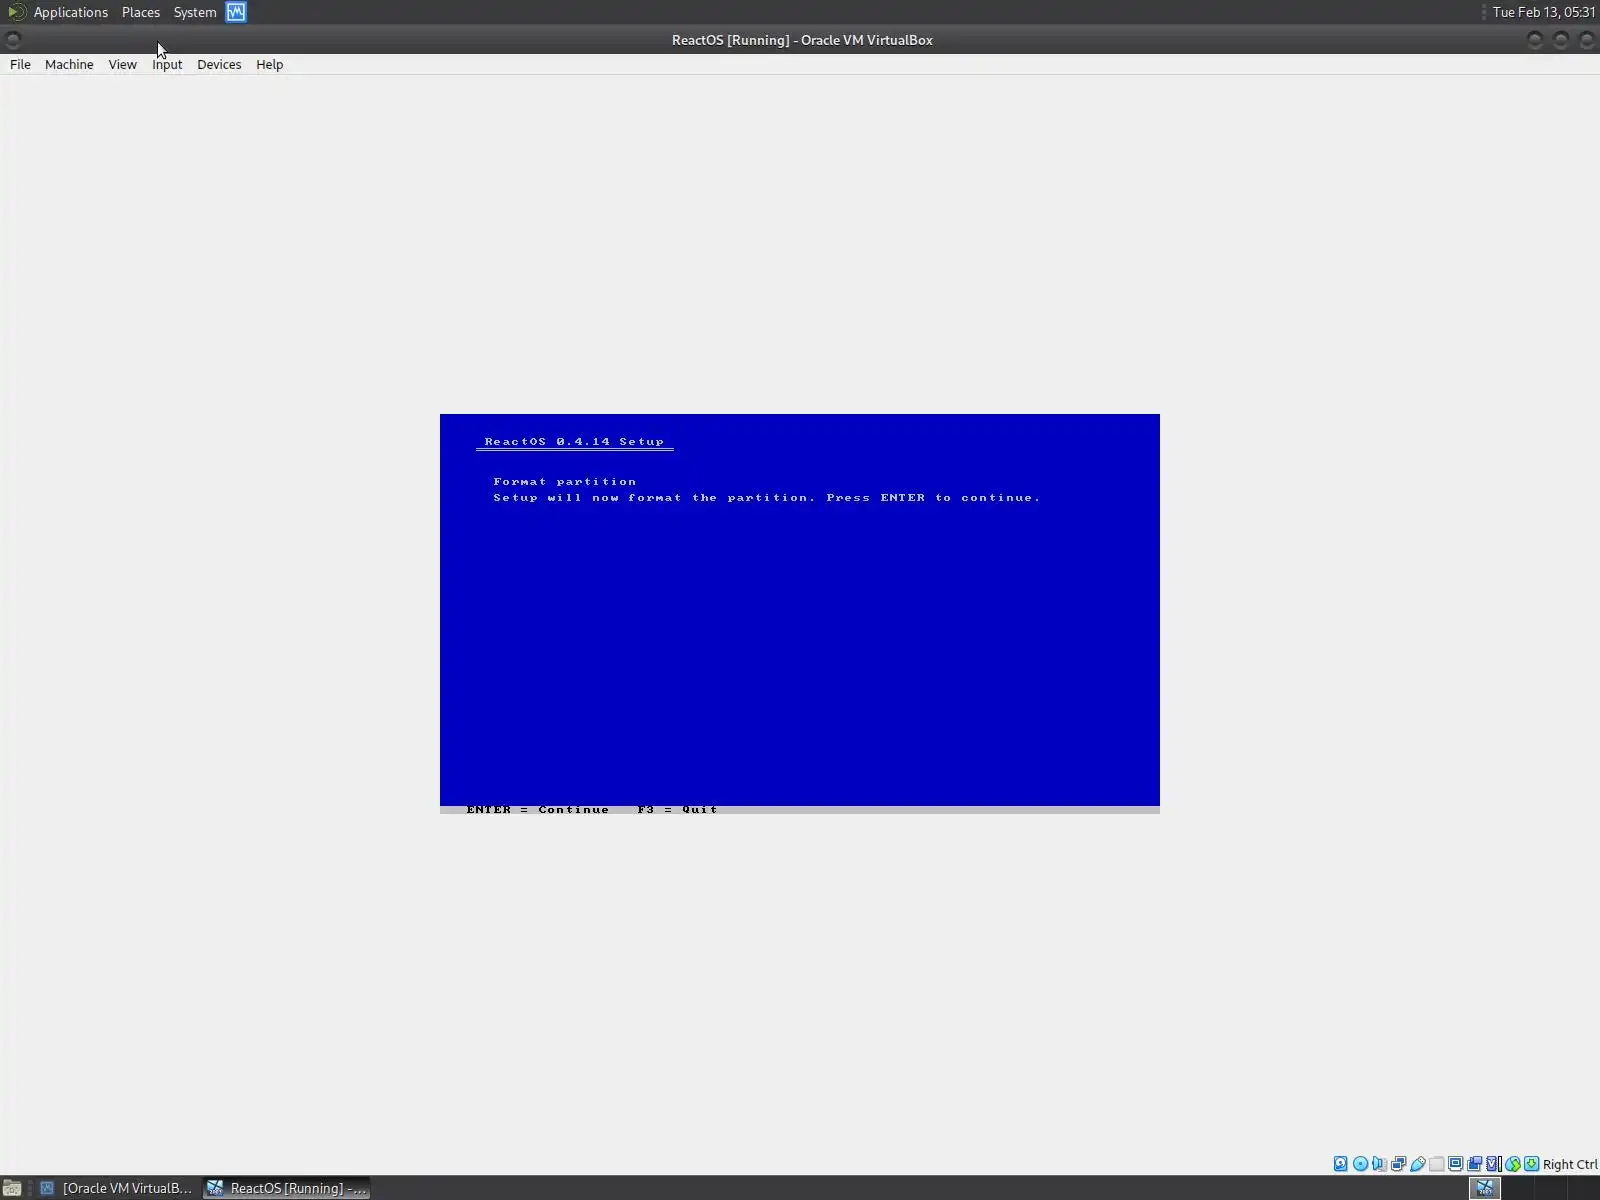Open the File menu
Image resolution: width=1600 pixels, height=1200 pixels.
click(x=20, y=64)
